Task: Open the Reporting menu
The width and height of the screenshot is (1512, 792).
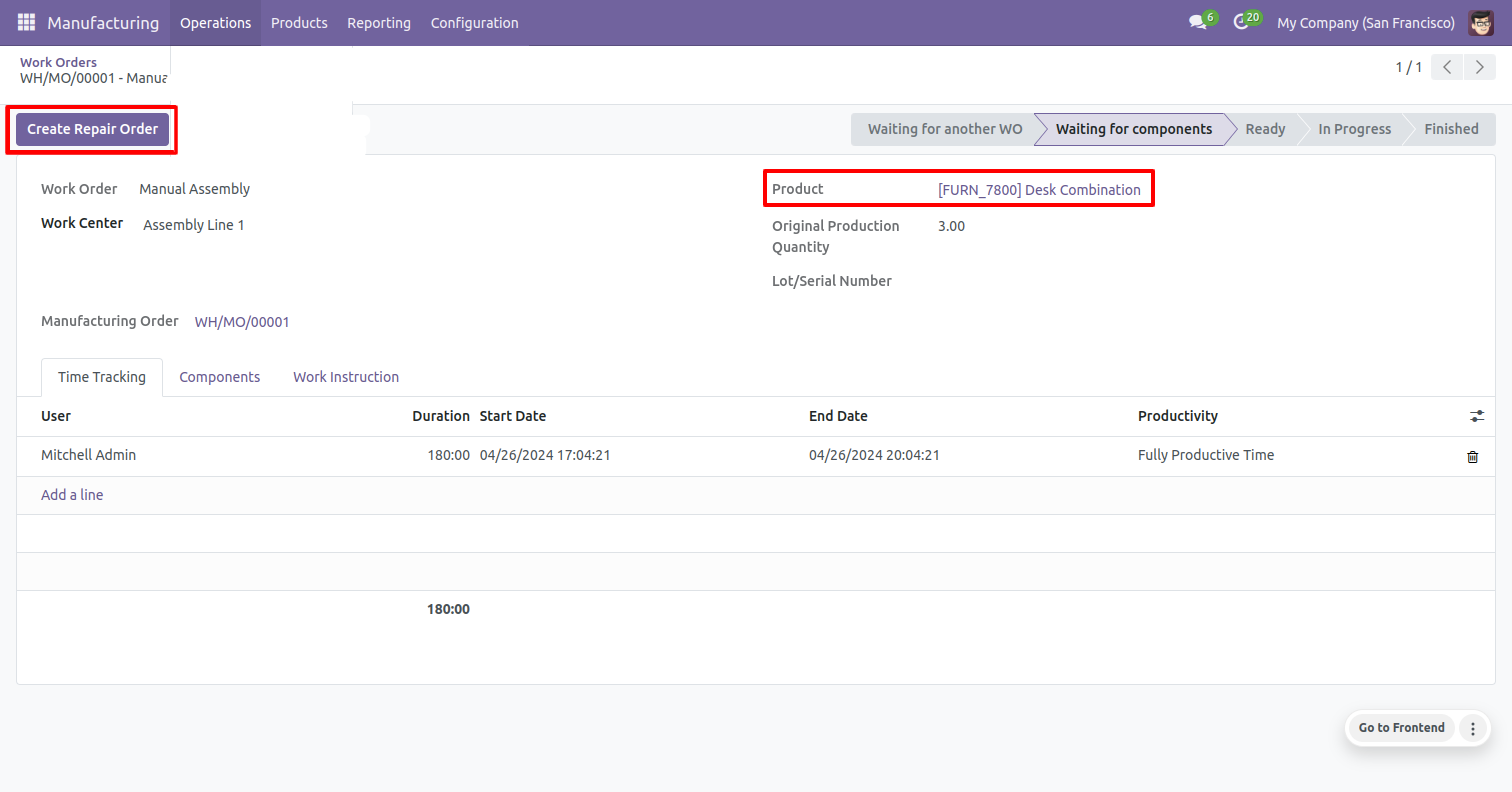Action: pos(379,22)
